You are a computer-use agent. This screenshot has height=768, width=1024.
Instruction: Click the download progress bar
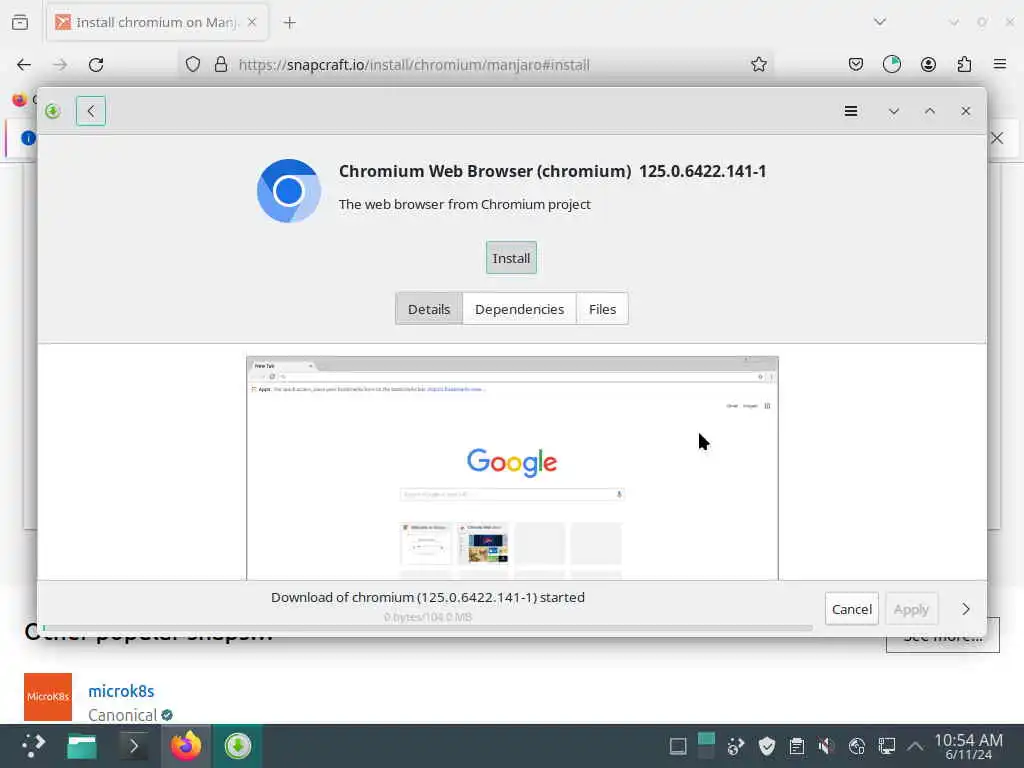[428, 628]
